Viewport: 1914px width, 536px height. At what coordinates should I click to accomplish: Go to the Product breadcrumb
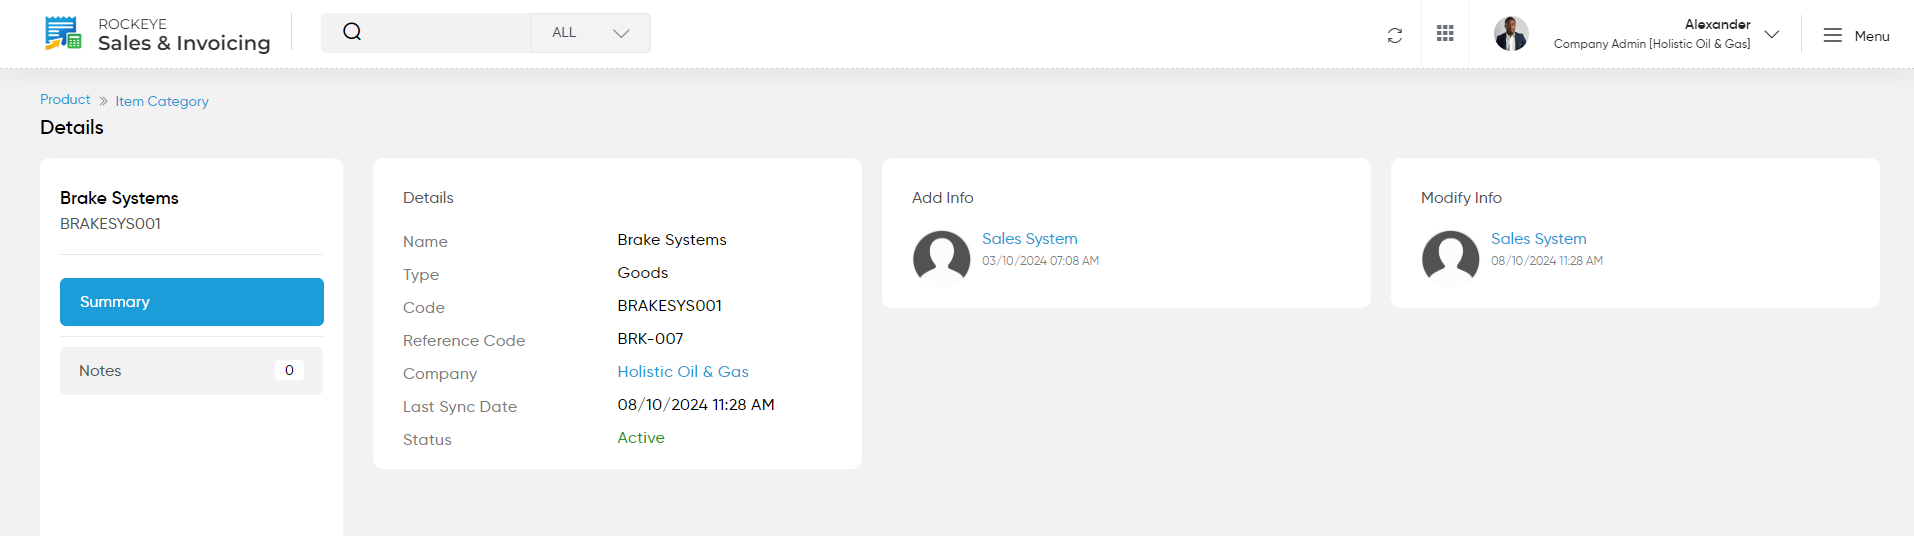click(x=65, y=99)
